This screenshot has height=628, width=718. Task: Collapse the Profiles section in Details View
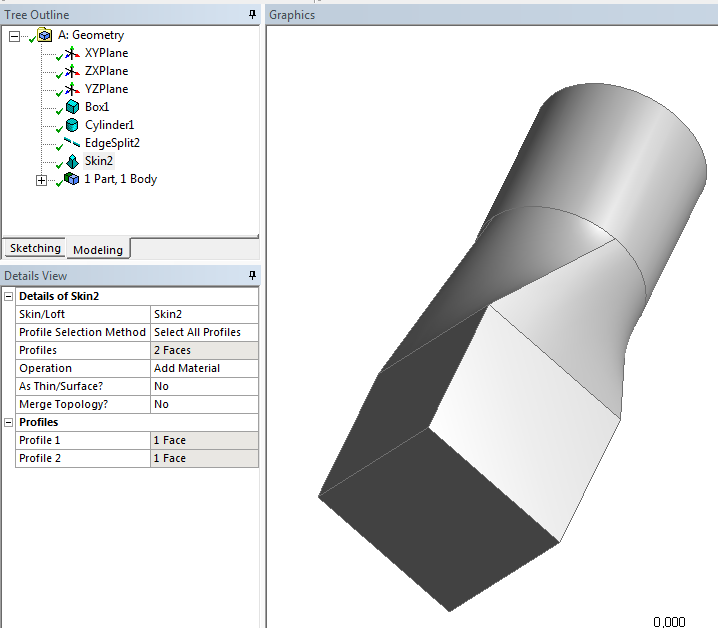pos(8,422)
